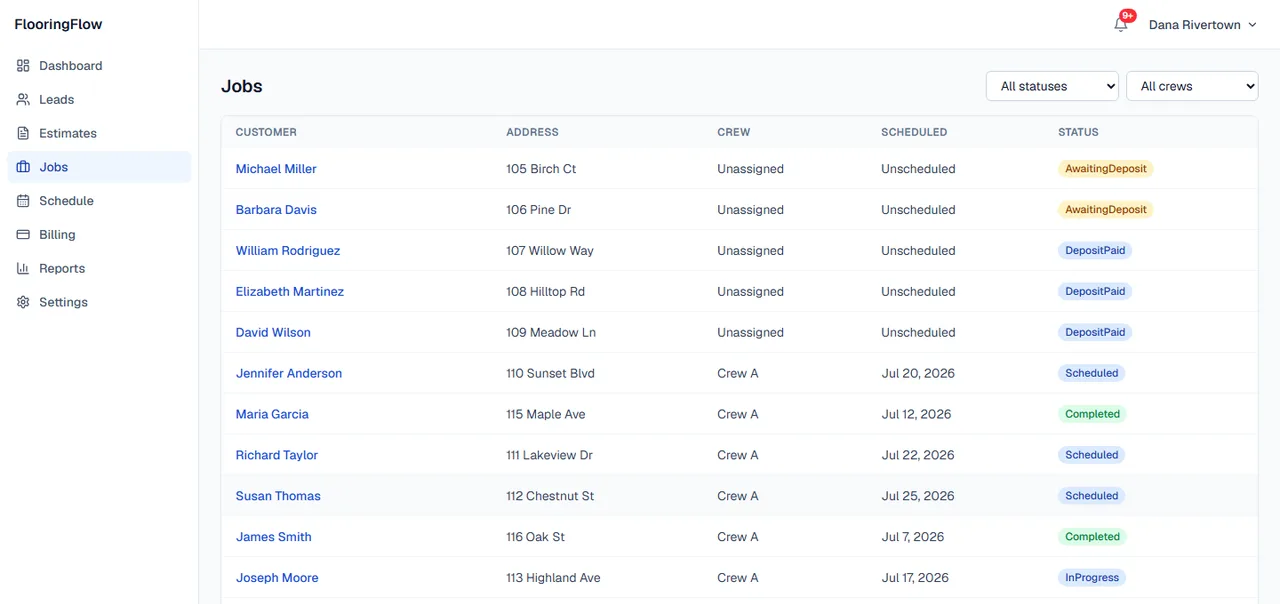Click address 110 Sunset Blvd
Viewport: 1280px width, 604px height.
pos(550,374)
